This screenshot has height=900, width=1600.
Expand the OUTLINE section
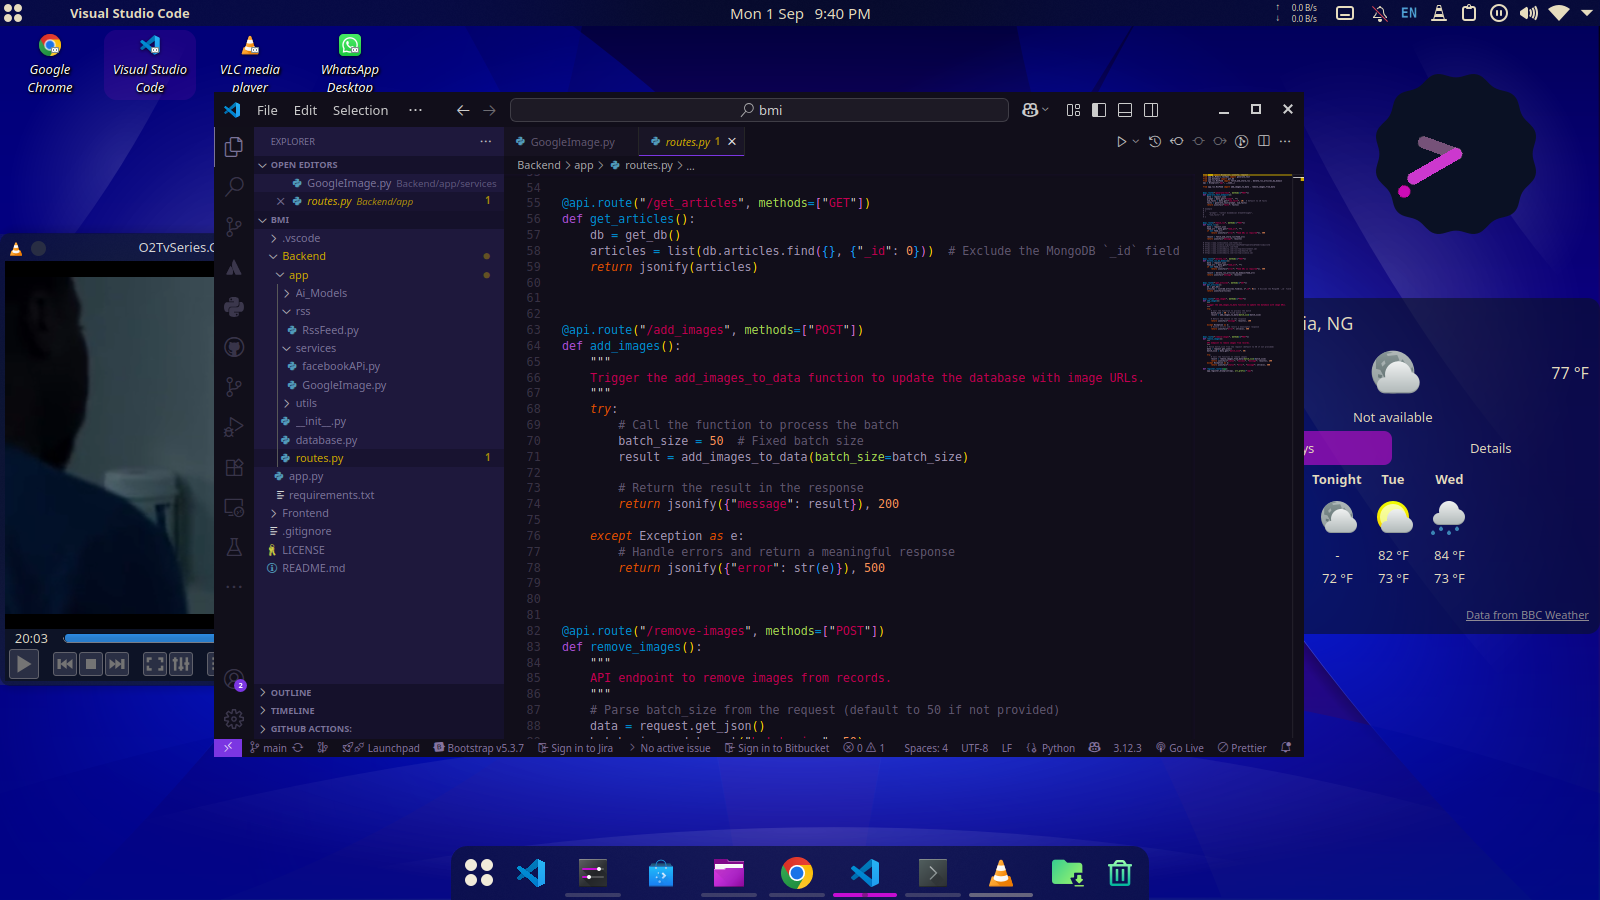point(291,693)
